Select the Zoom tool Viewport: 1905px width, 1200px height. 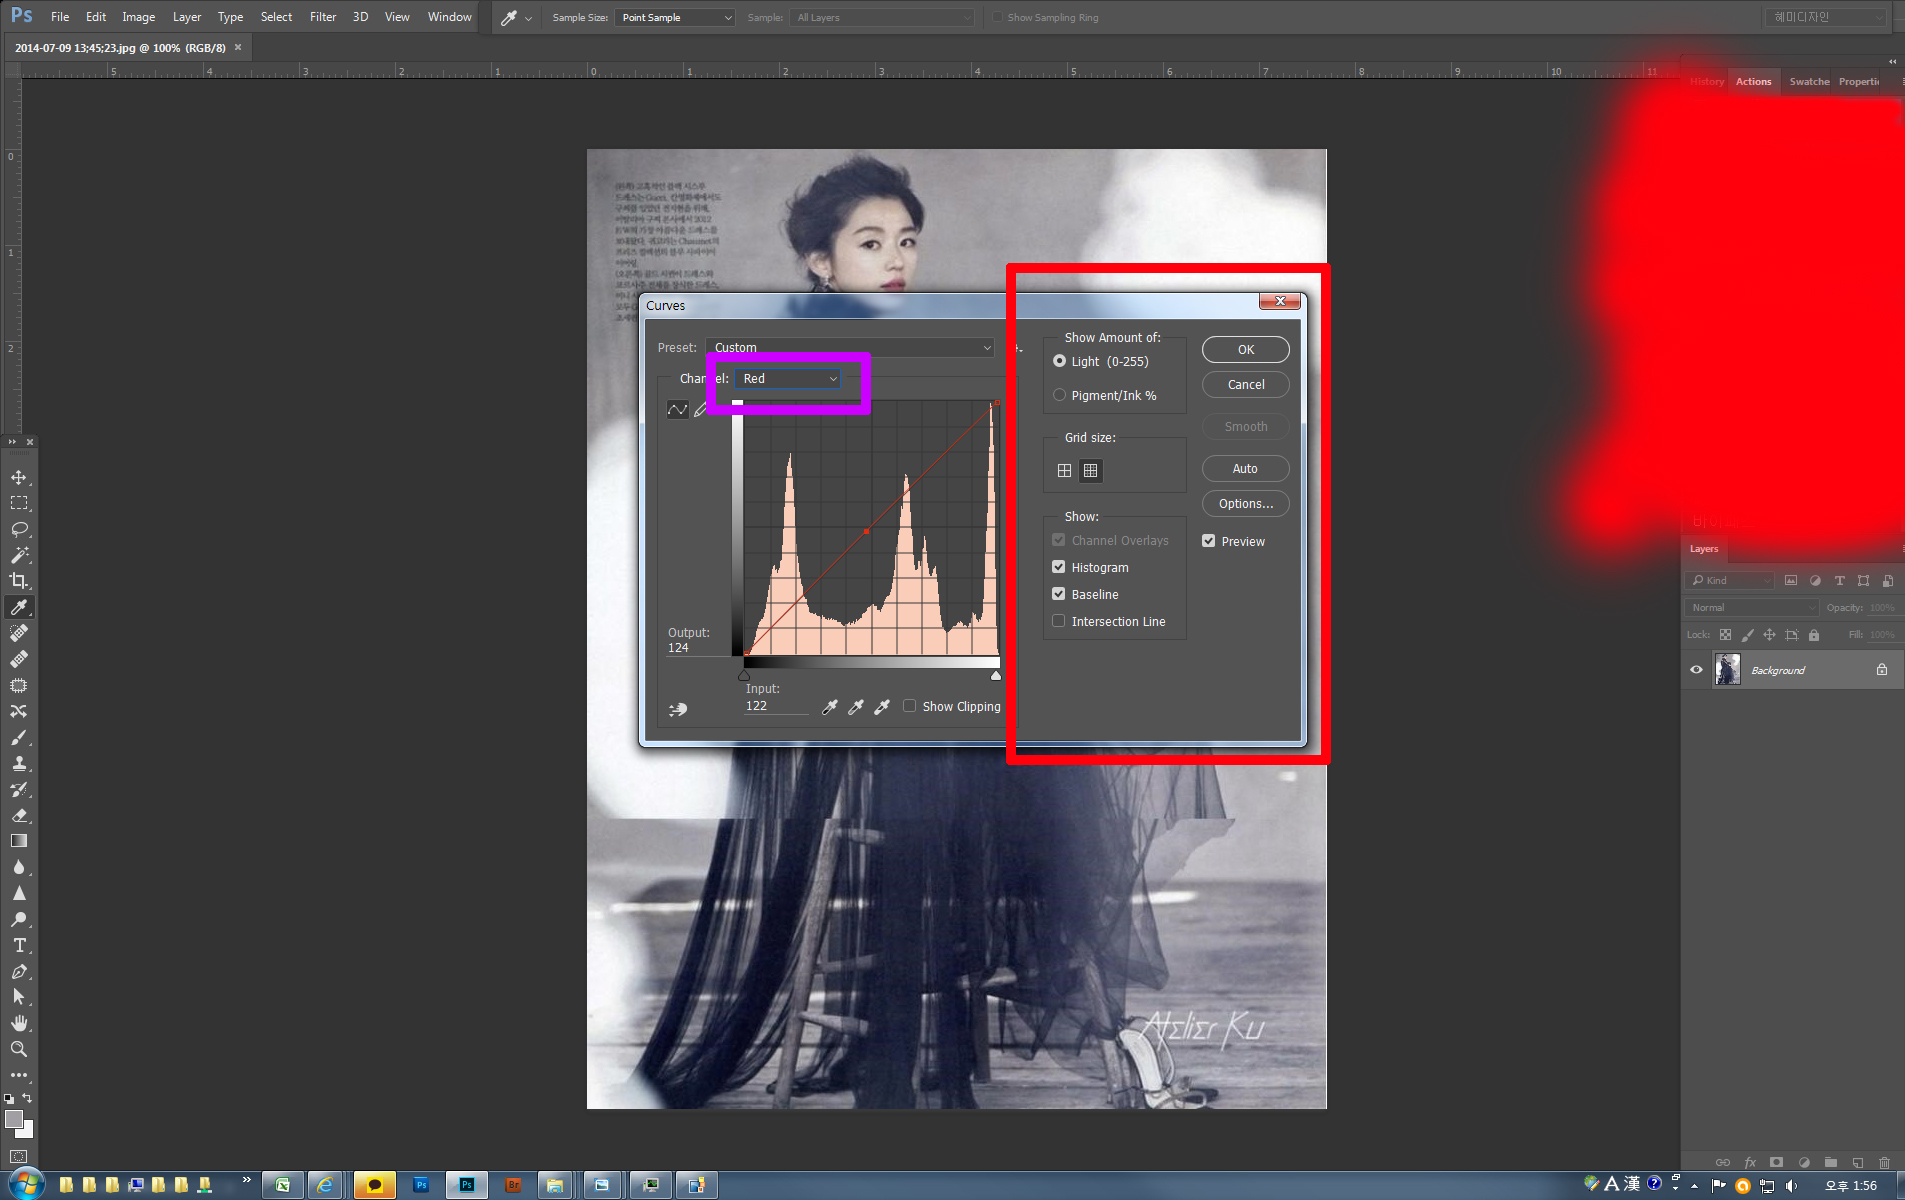click(19, 1049)
